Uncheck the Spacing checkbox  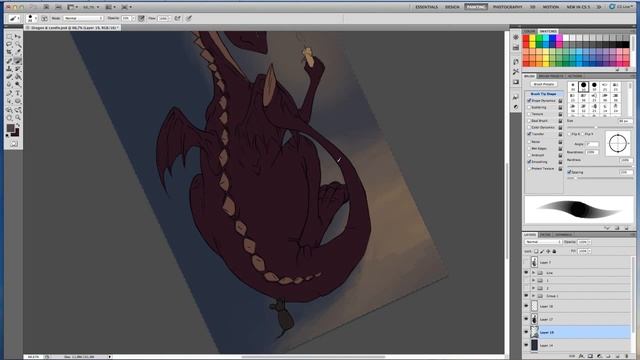(569, 172)
